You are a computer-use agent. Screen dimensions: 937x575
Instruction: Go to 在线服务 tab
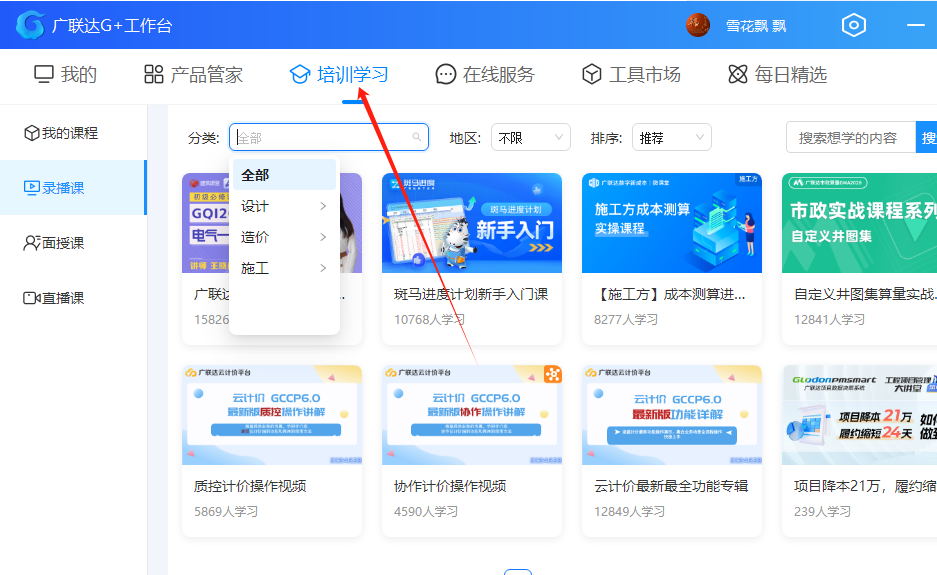point(485,75)
